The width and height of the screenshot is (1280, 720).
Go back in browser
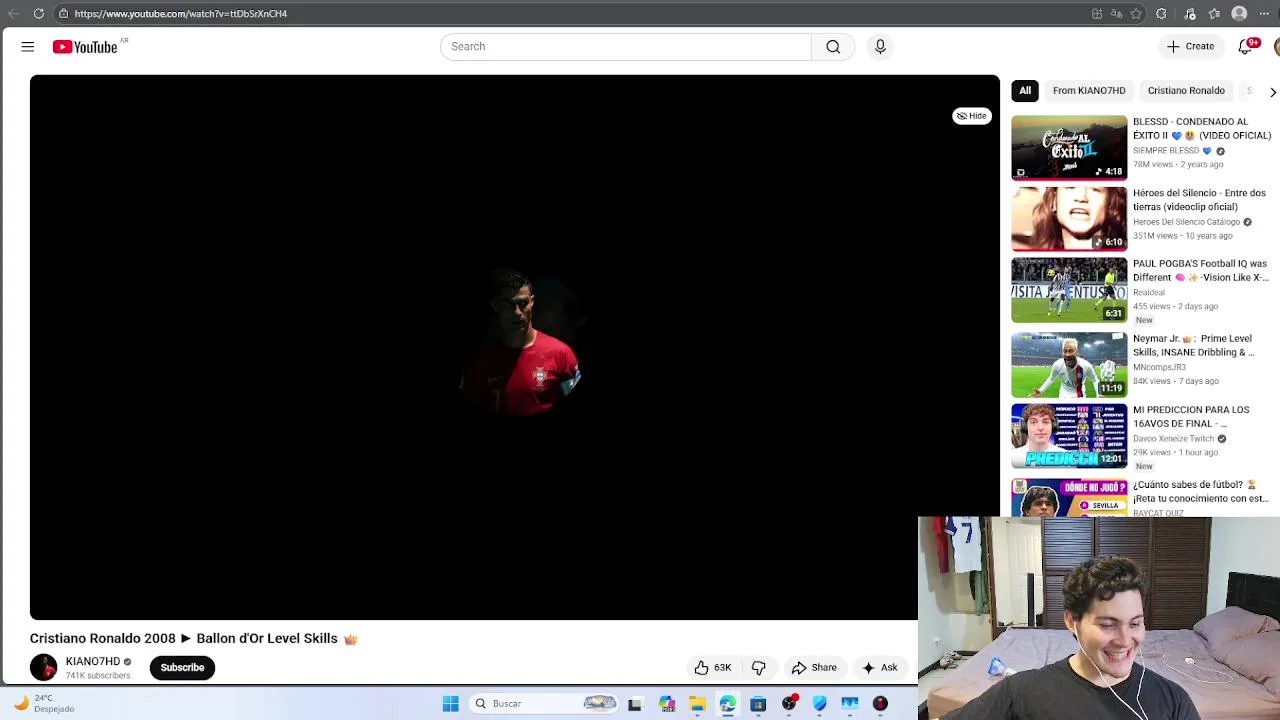(13, 14)
